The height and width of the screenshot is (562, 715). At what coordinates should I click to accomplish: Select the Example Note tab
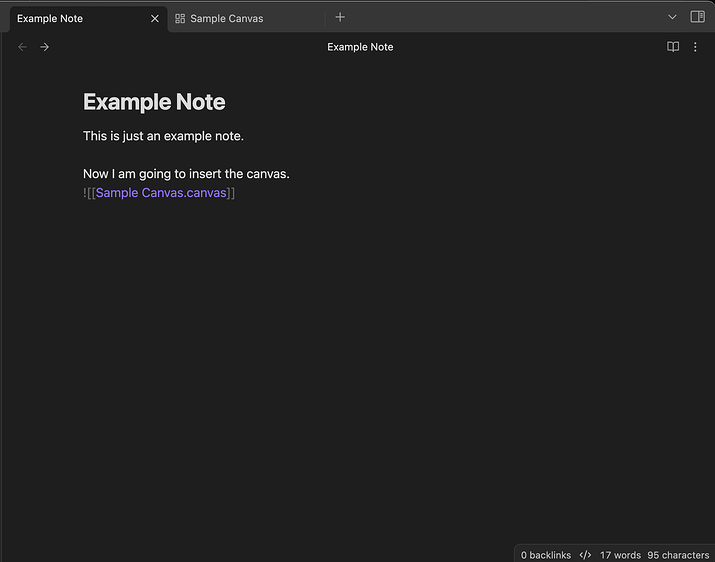[x=88, y=19]
